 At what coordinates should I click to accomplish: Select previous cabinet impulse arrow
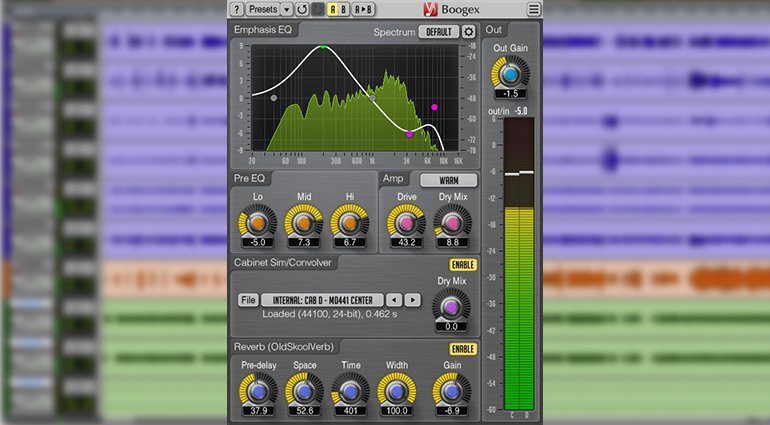(396, 299)
